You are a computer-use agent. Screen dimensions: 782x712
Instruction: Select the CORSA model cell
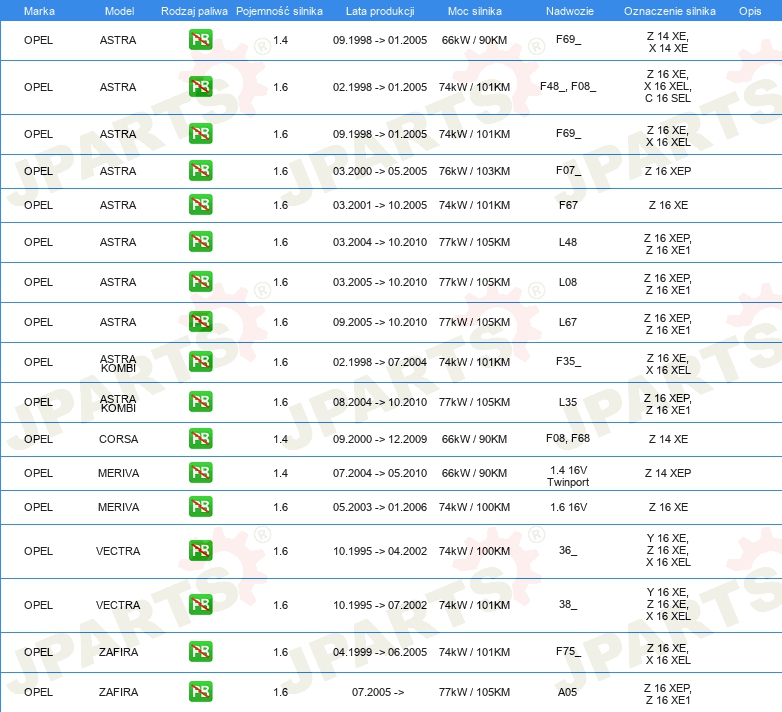click(118, 439)
